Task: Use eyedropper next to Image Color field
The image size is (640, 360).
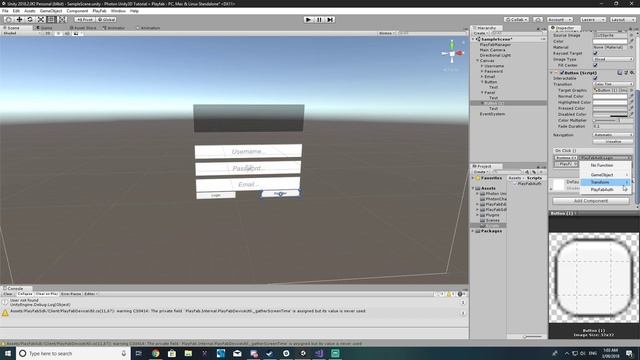Action: click(631, 41)
